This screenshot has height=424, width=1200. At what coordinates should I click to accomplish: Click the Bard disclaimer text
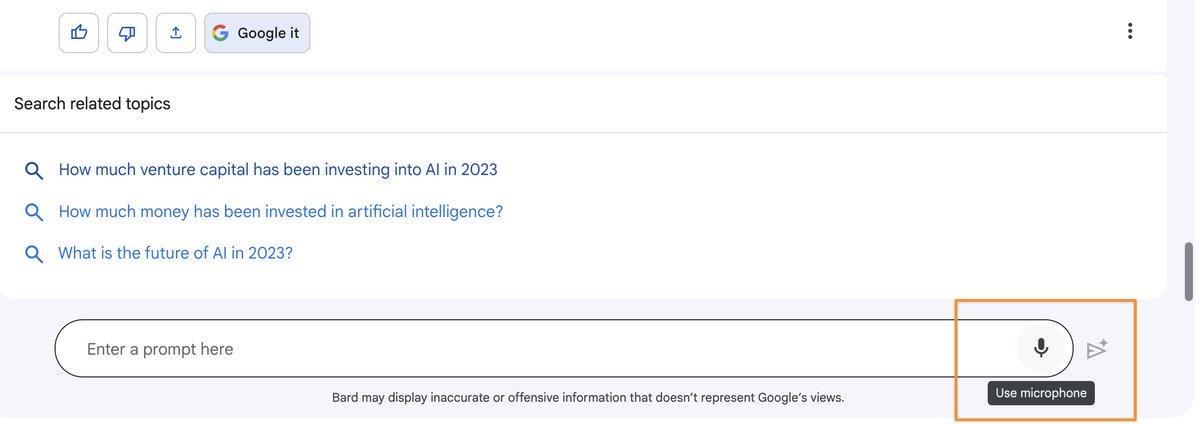point(588,398)
